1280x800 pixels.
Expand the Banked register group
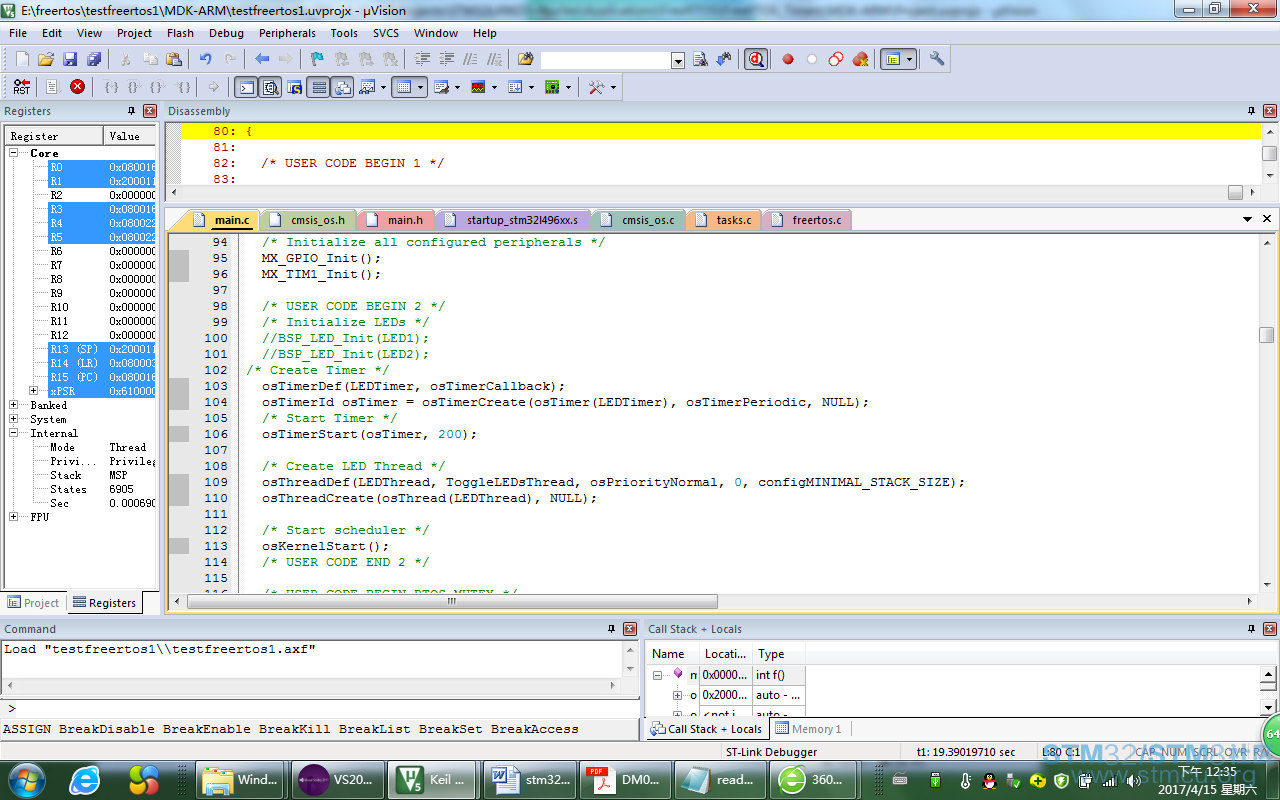15,405
